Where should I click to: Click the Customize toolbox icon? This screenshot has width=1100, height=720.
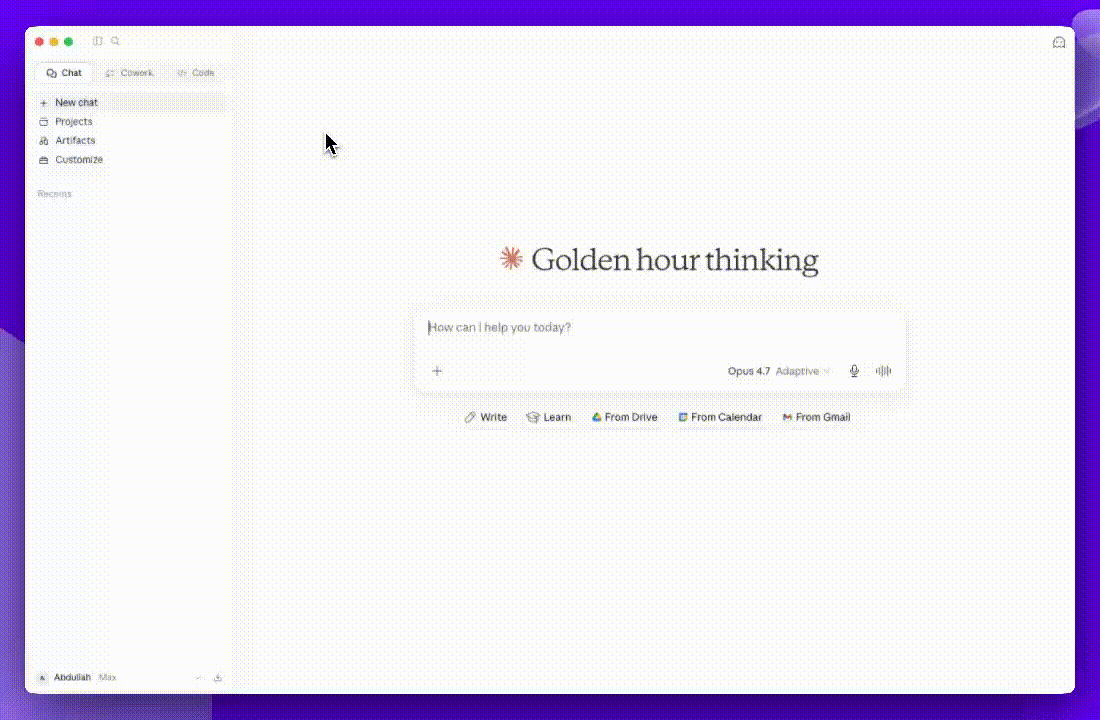coord(43,160)
